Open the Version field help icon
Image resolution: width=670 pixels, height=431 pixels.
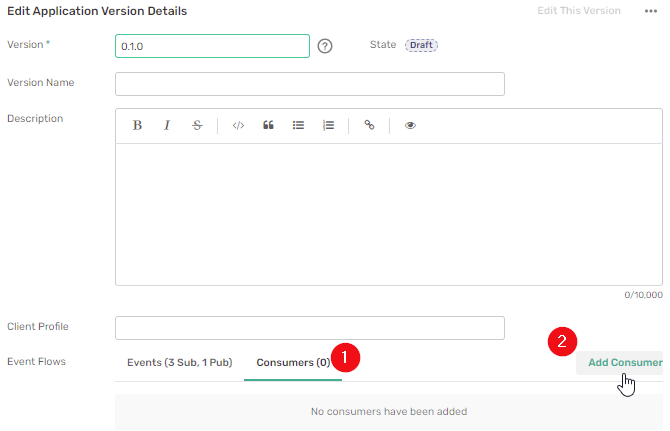tap(325, 46)
